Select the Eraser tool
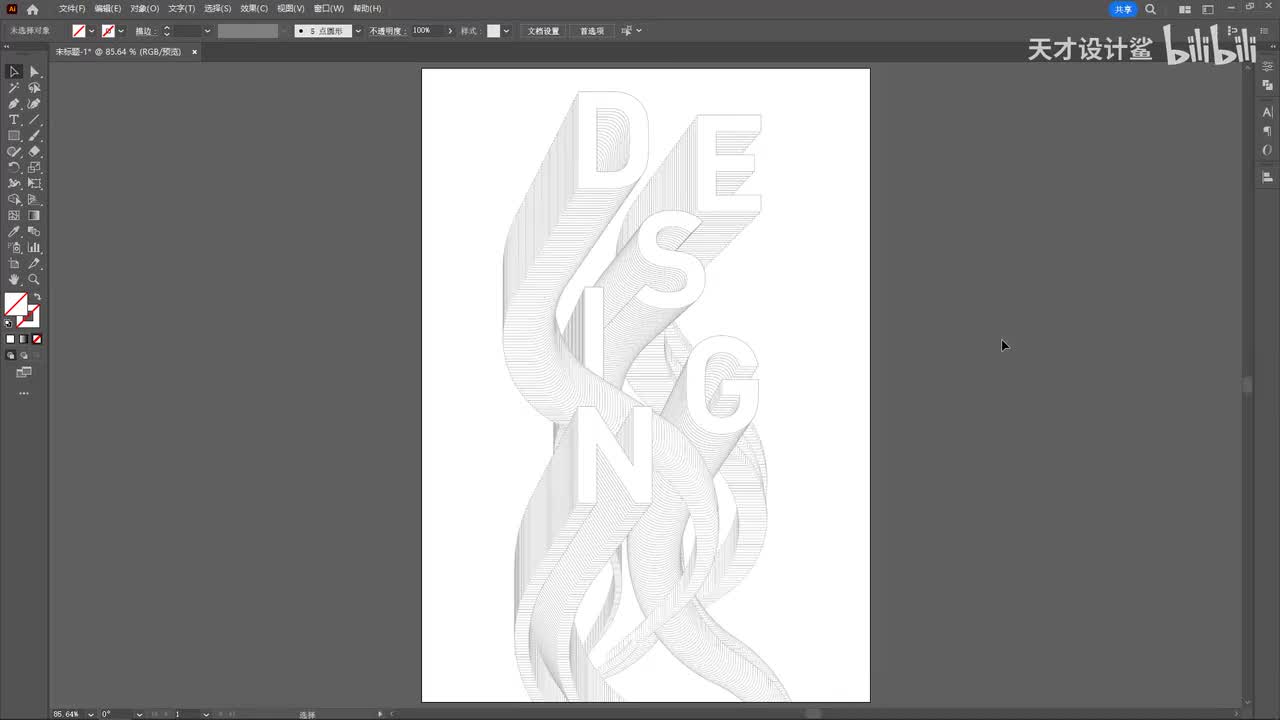 click(x=34, y=152)
